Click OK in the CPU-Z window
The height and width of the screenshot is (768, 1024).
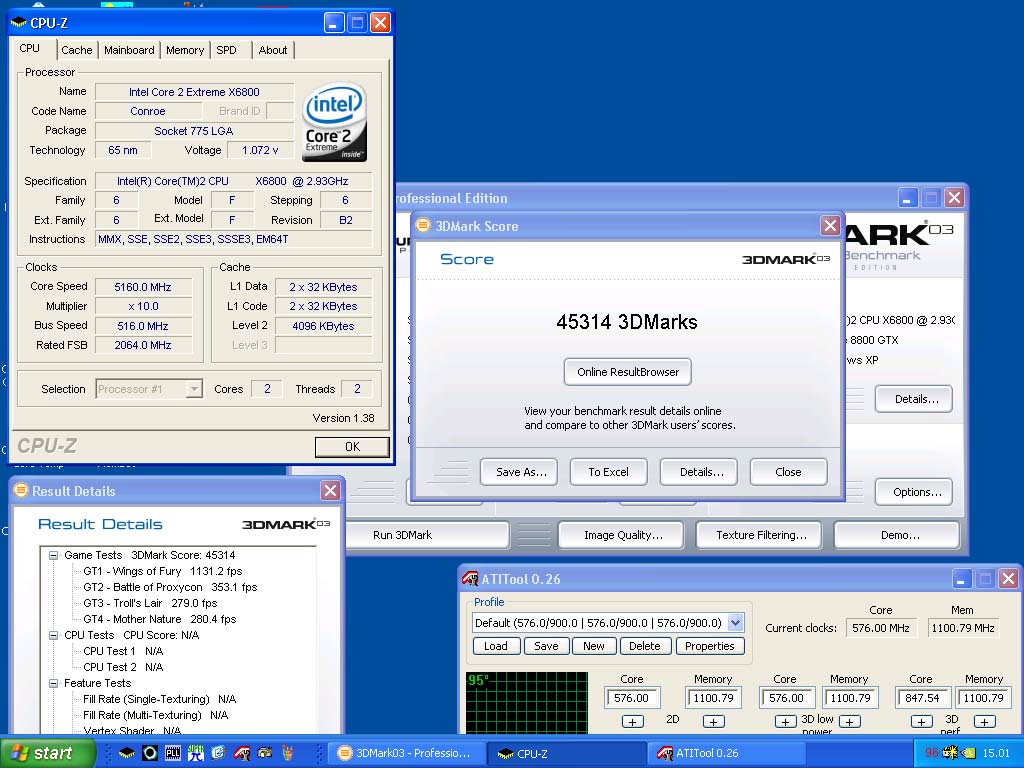pos(352,447)
